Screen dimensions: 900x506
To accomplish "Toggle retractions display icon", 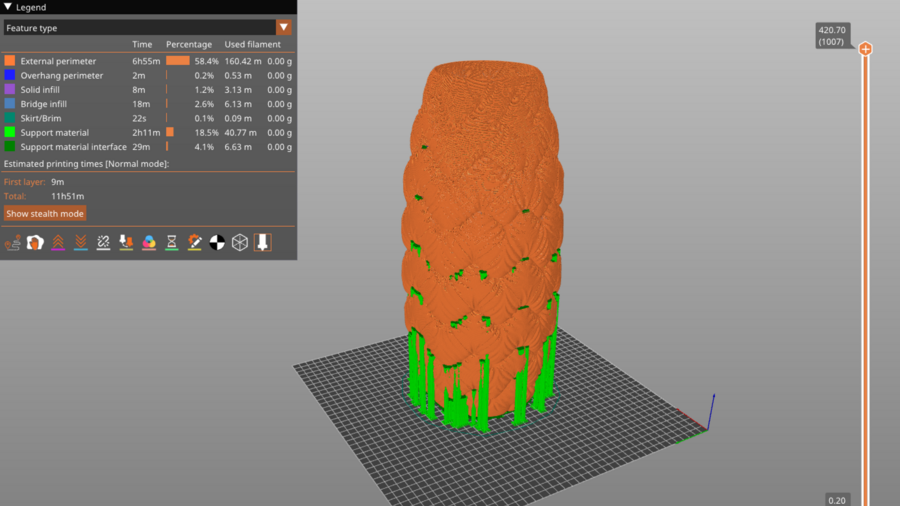I will pyautogui.click(x=58, y=242).
